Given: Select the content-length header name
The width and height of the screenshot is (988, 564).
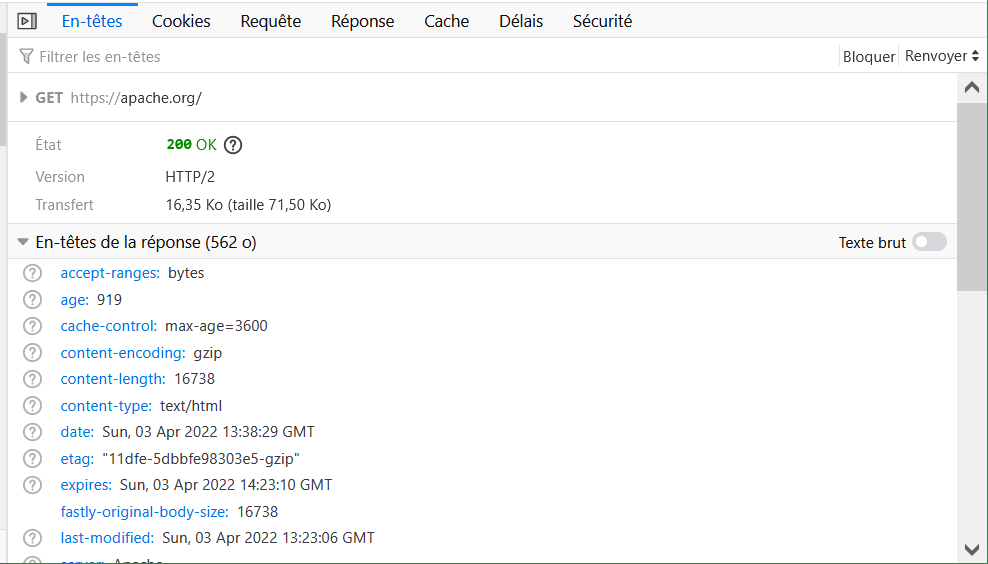Looking at the screenshot, I should pos(113,379).
